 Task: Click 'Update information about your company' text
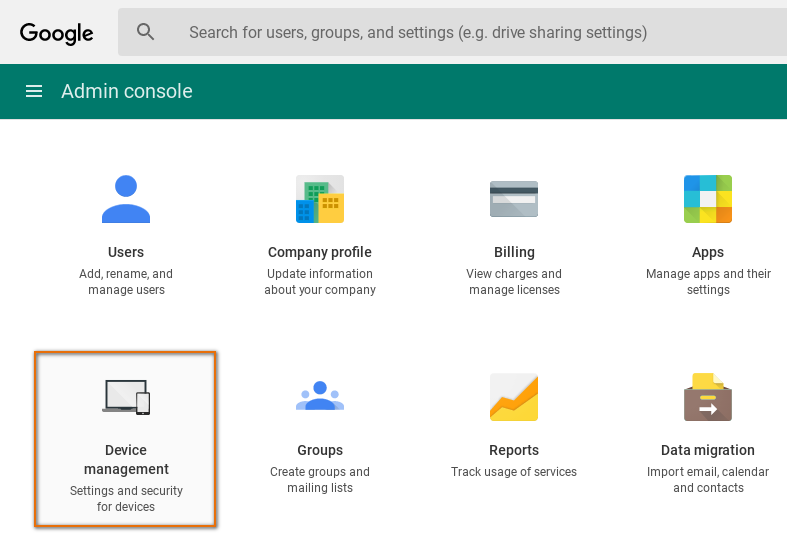(320, 282)
